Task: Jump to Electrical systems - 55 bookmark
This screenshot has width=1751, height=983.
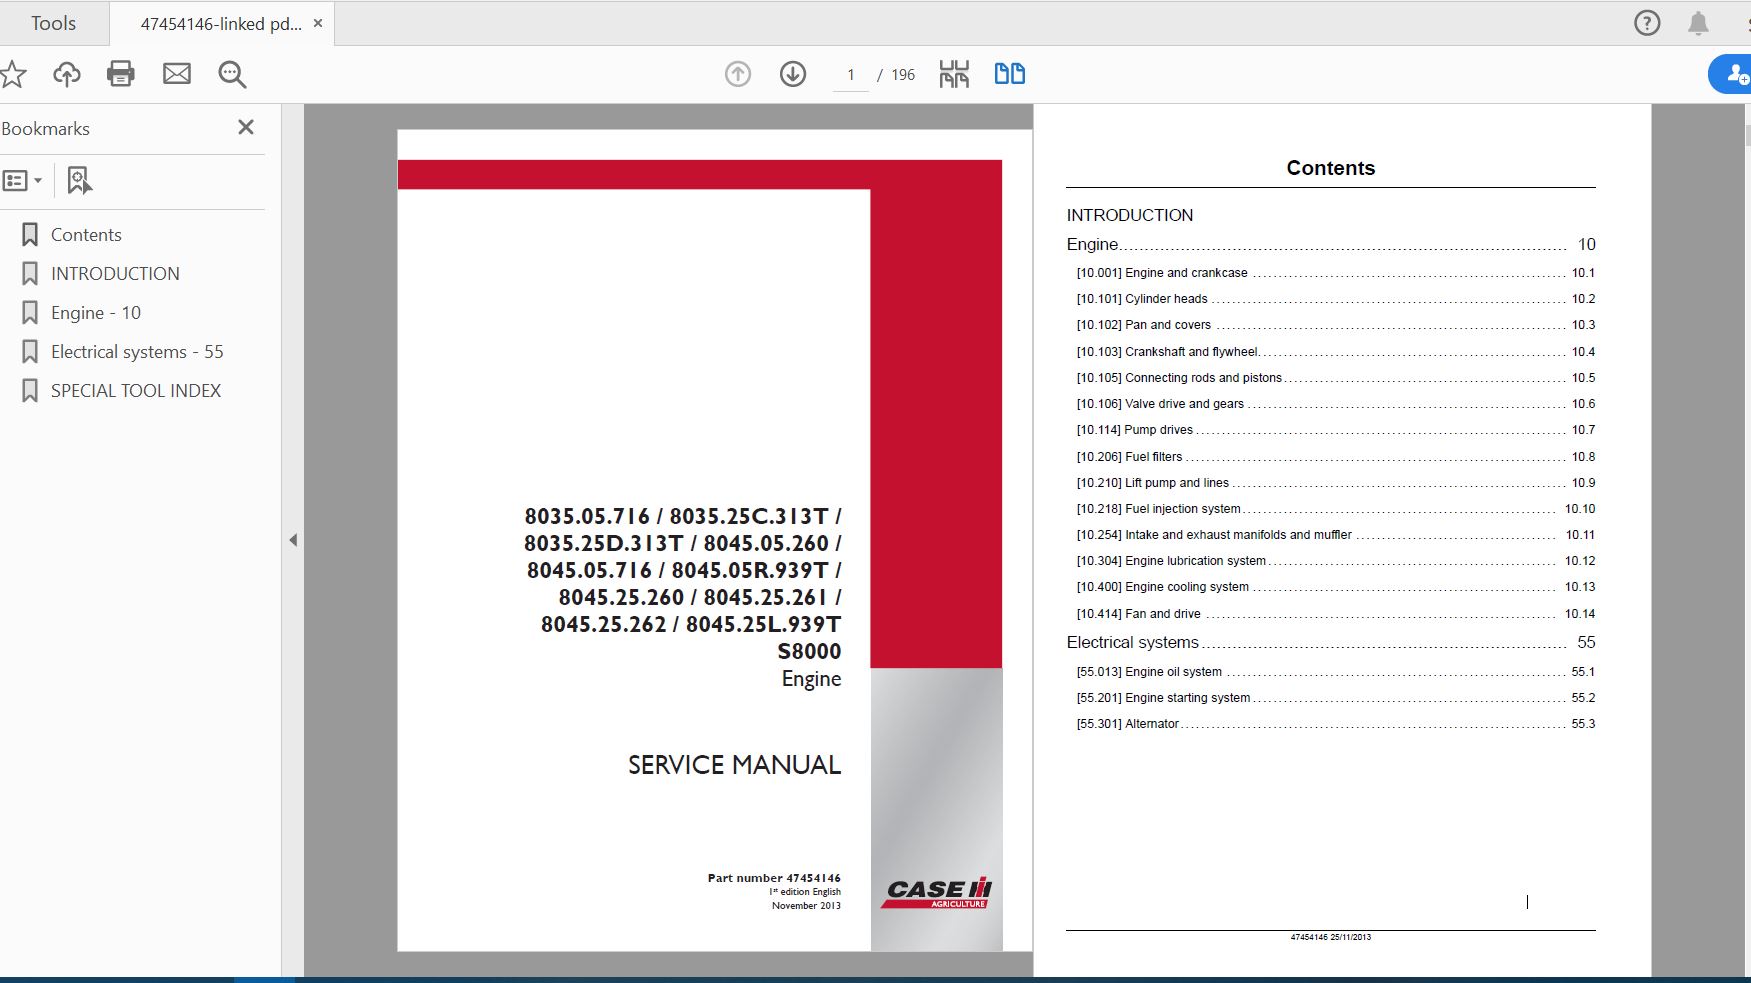Action: point(137,352)
